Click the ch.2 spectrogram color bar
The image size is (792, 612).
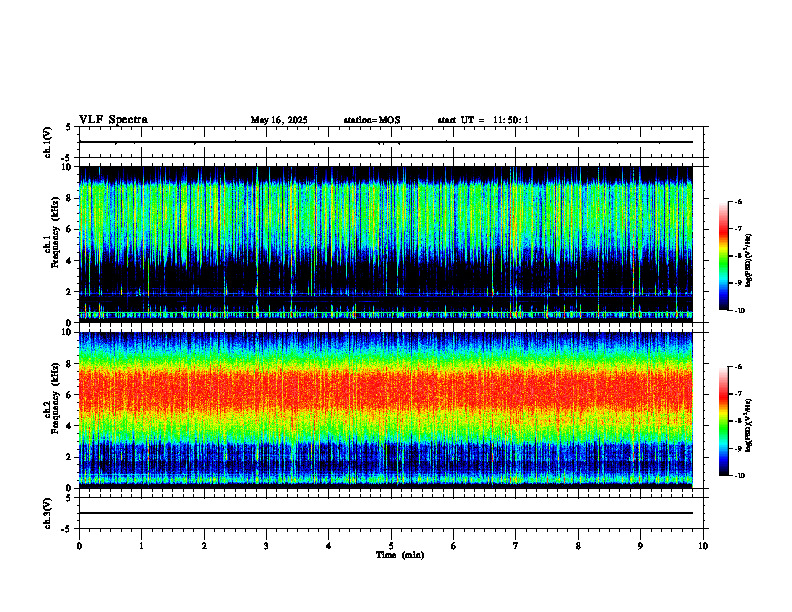click(x=723, y=421)
